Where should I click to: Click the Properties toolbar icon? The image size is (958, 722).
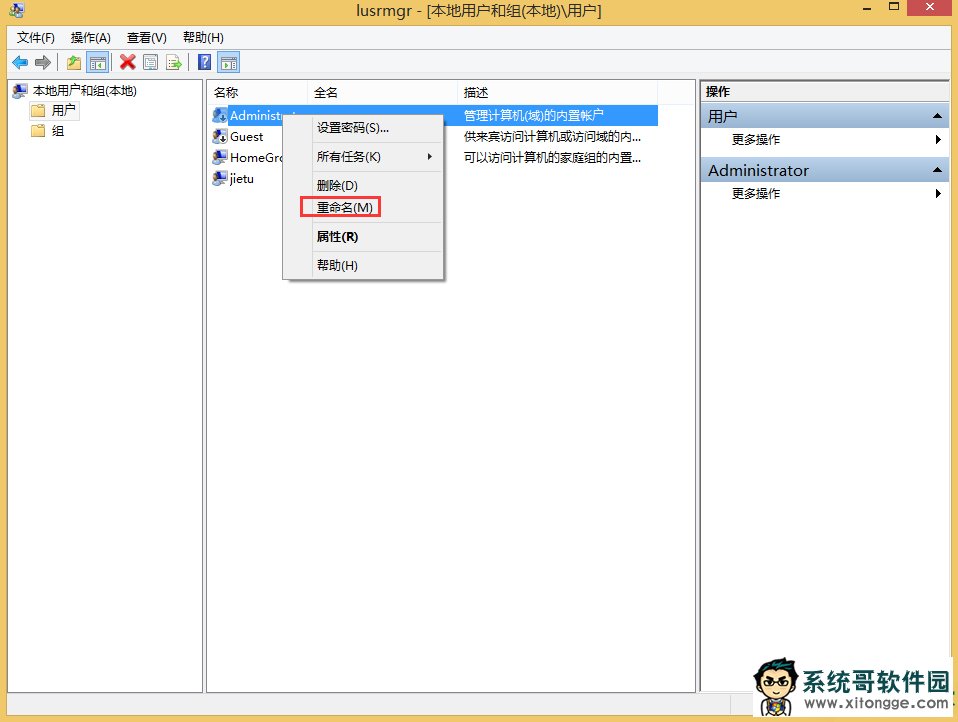click(x=150, y=62)
